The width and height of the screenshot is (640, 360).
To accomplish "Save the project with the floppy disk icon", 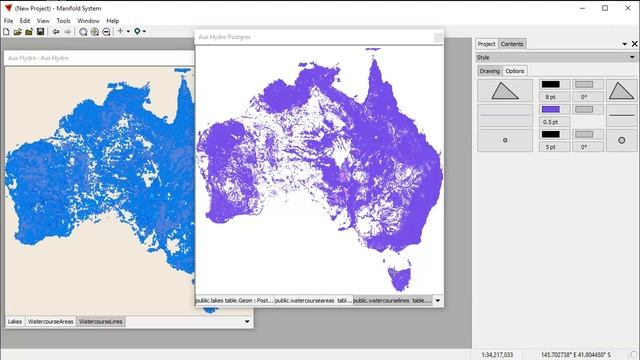I will (40, 31).
